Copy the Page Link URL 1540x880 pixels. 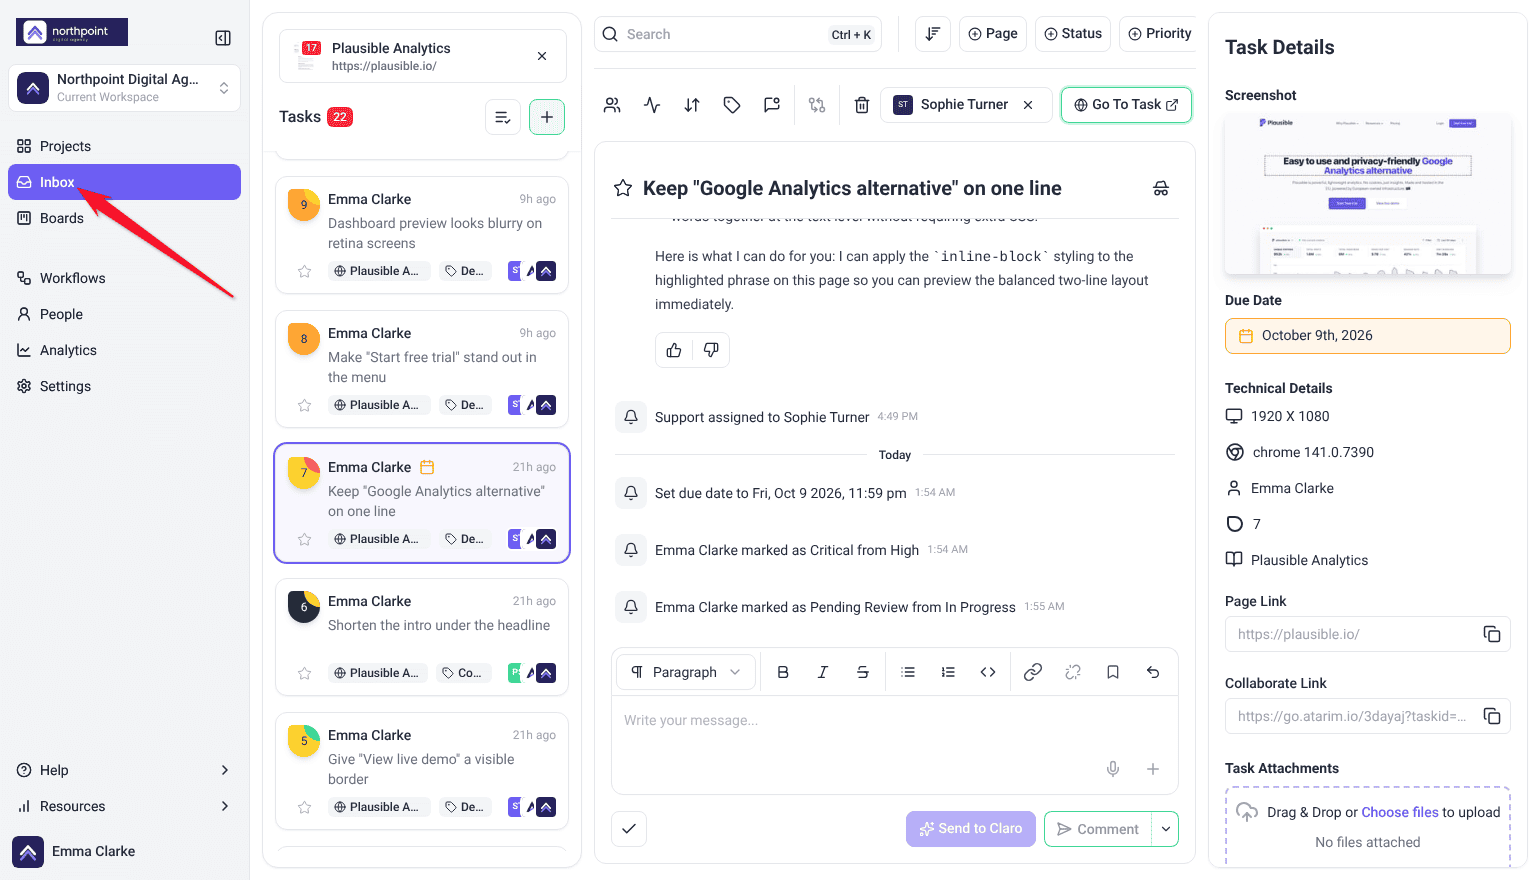pos(1492,634)
